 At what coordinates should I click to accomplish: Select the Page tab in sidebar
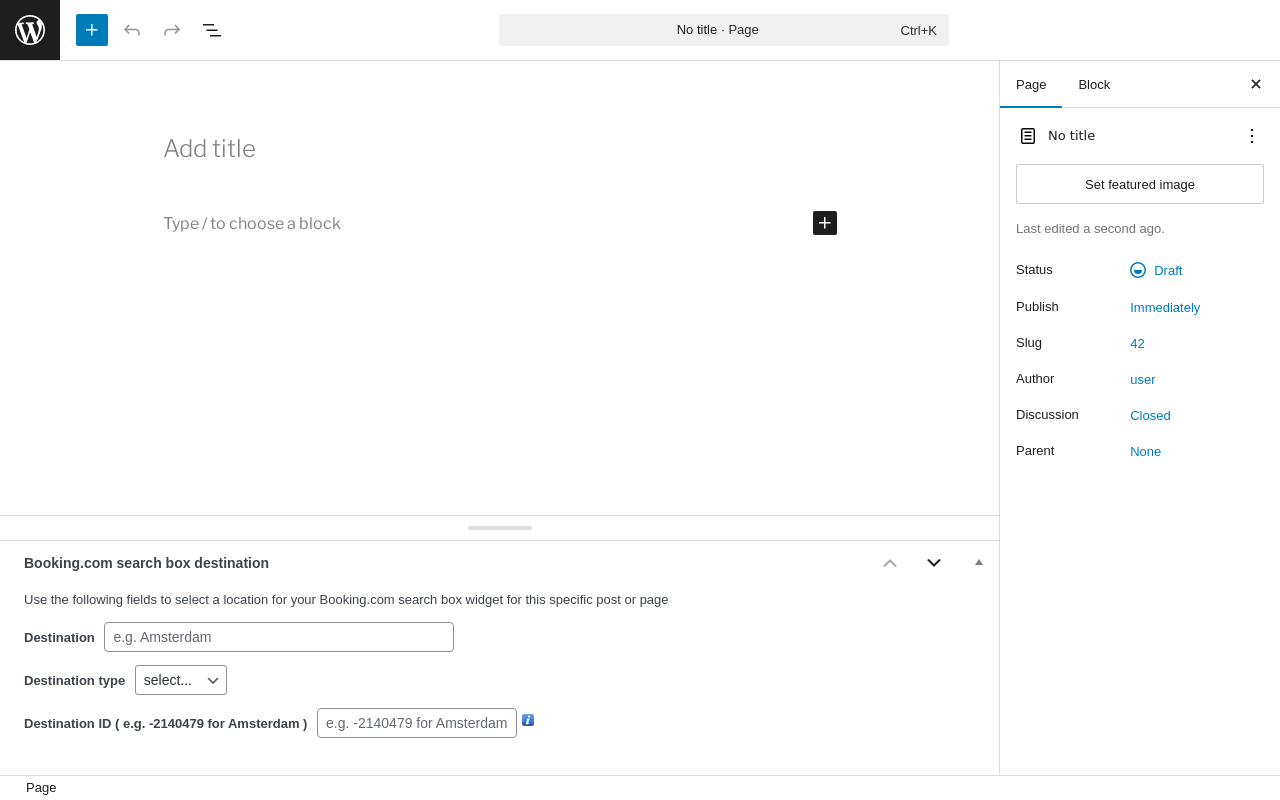click(1031, 84)
